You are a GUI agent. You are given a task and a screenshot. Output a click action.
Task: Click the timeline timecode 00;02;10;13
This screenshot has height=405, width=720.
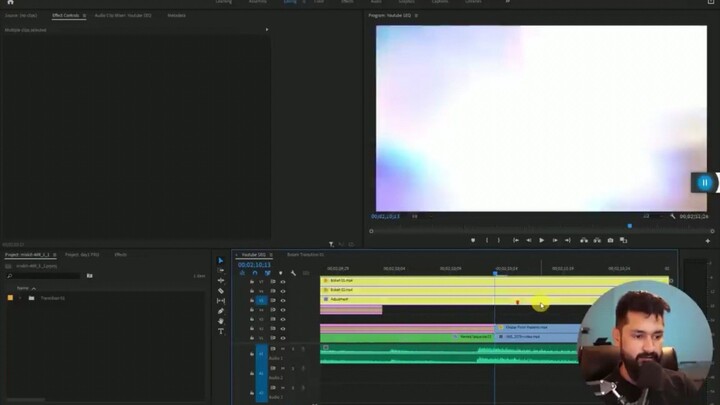point(254,265)
